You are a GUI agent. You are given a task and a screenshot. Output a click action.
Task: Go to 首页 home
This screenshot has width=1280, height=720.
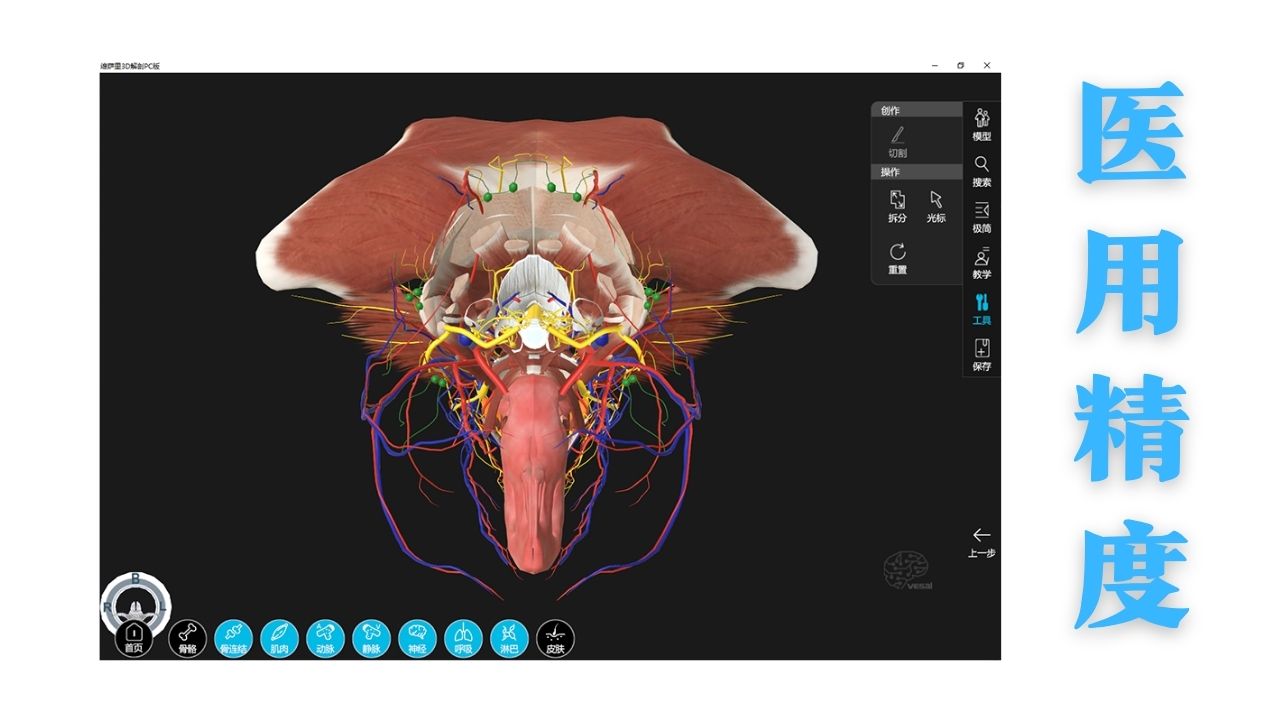[x=134, y=638]
